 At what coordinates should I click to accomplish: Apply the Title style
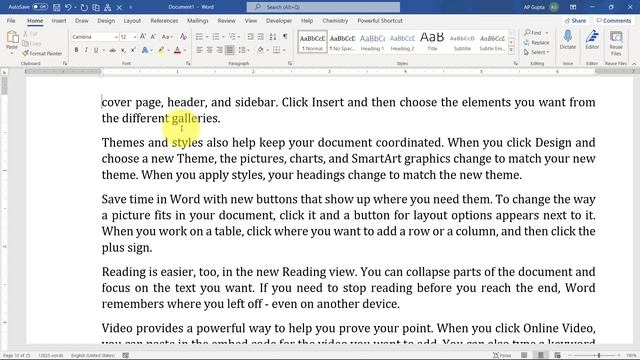click(432, 42)
